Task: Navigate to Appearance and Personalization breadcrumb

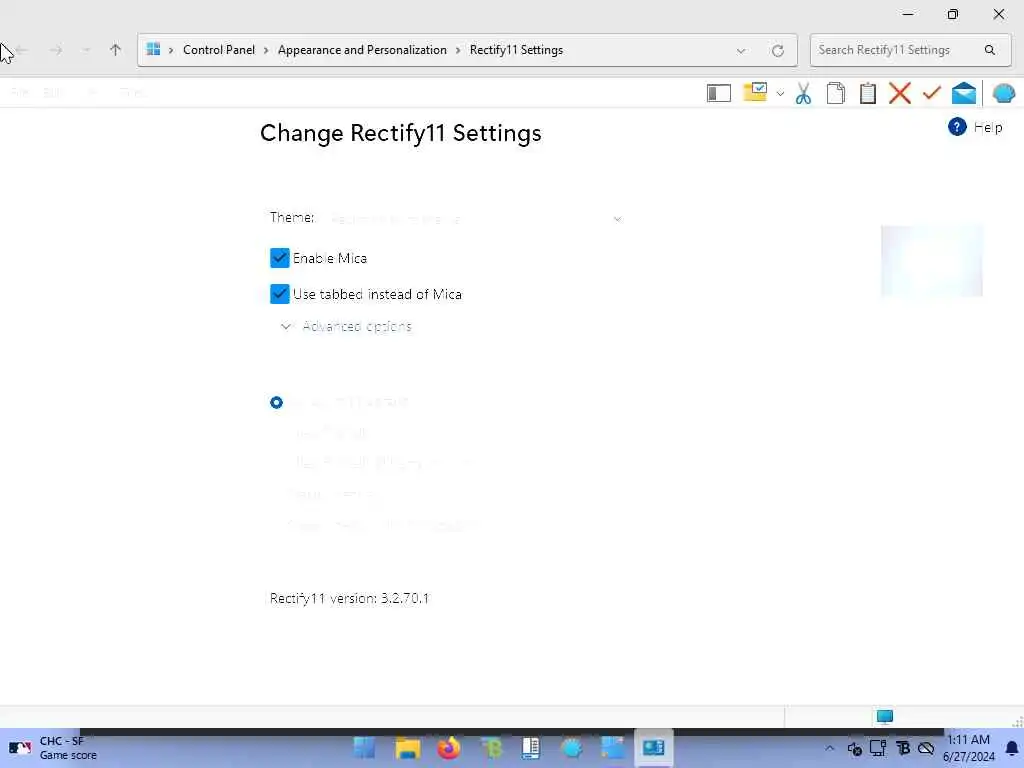Action: pyautogui.click(x=362, y=50)
